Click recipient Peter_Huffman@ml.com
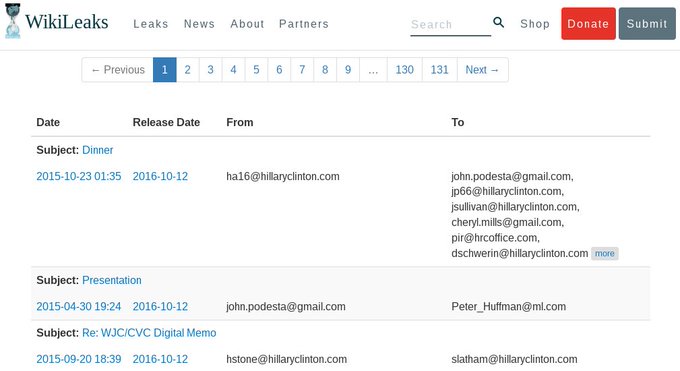Viewport: 680px width, 371px height. (509, 307)
